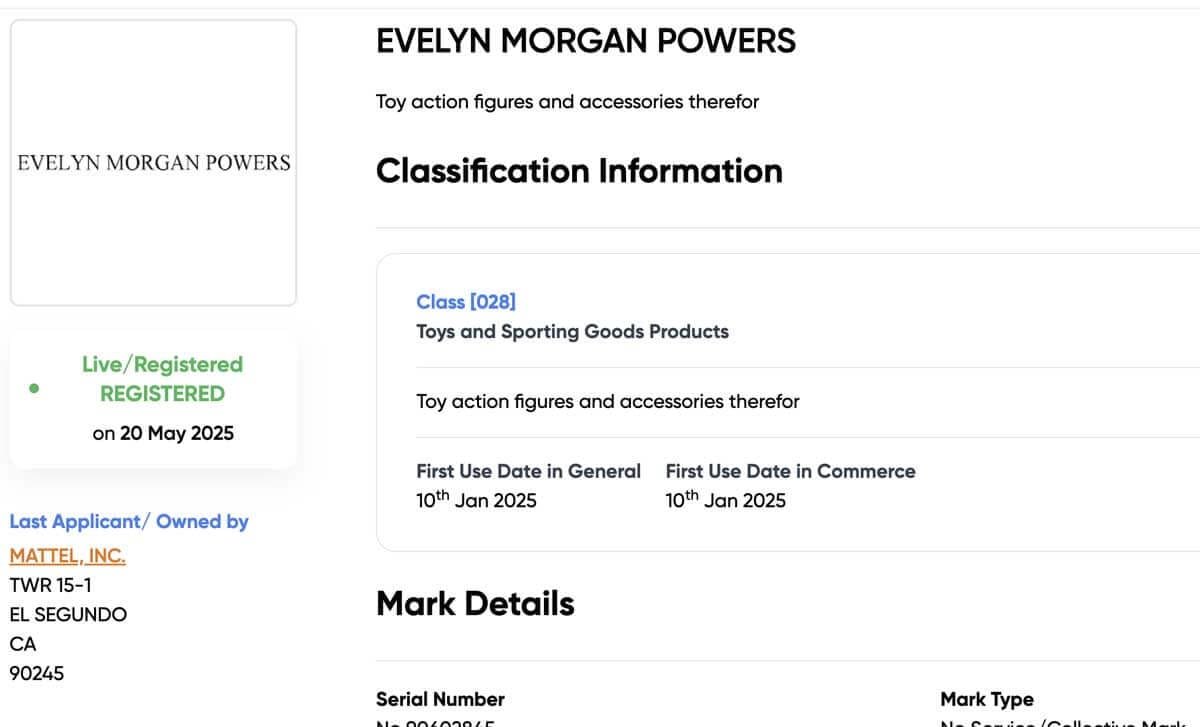Click the Serial Number field label
The image size is (1200, 727).
pyautogui.click(x=440, y=698)
